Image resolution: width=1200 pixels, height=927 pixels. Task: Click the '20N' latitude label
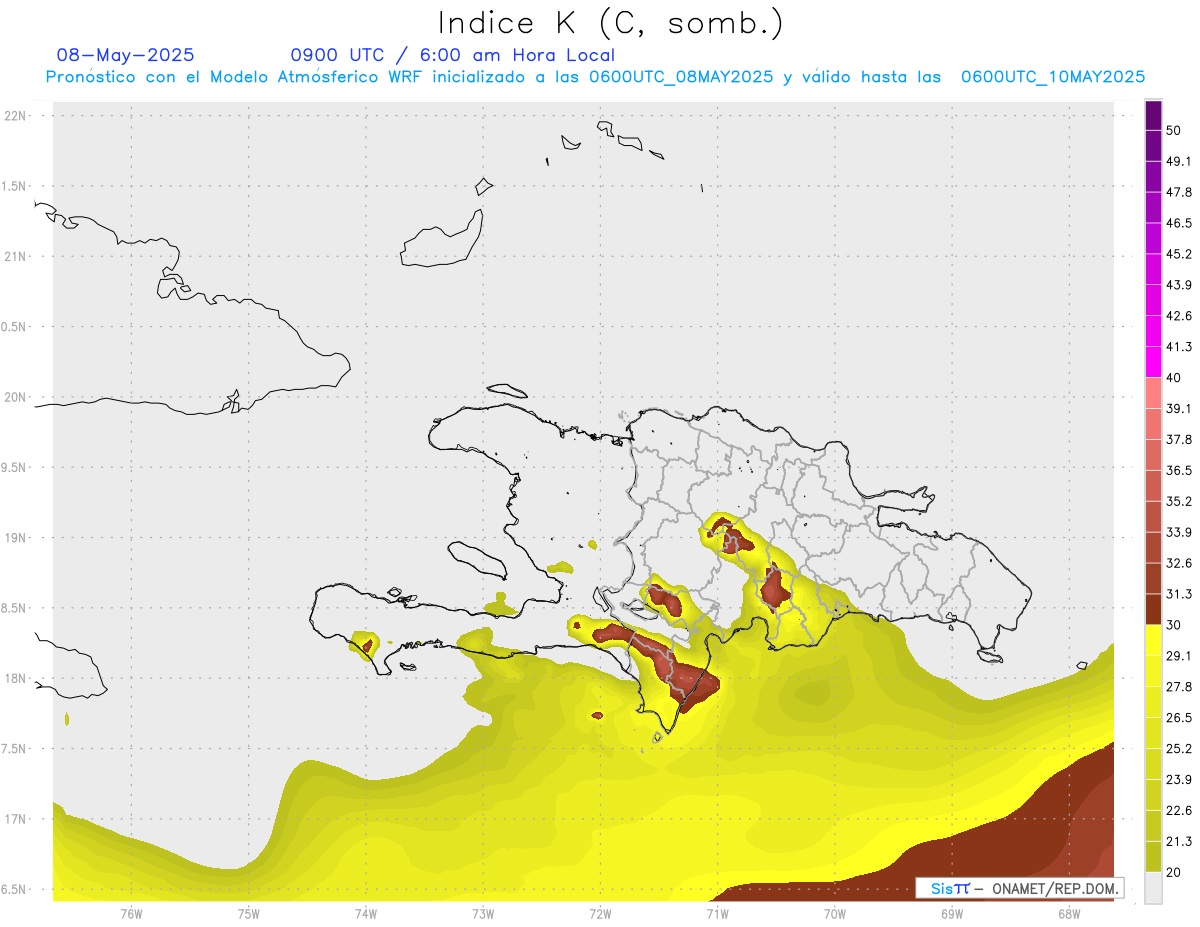[16, 397]
